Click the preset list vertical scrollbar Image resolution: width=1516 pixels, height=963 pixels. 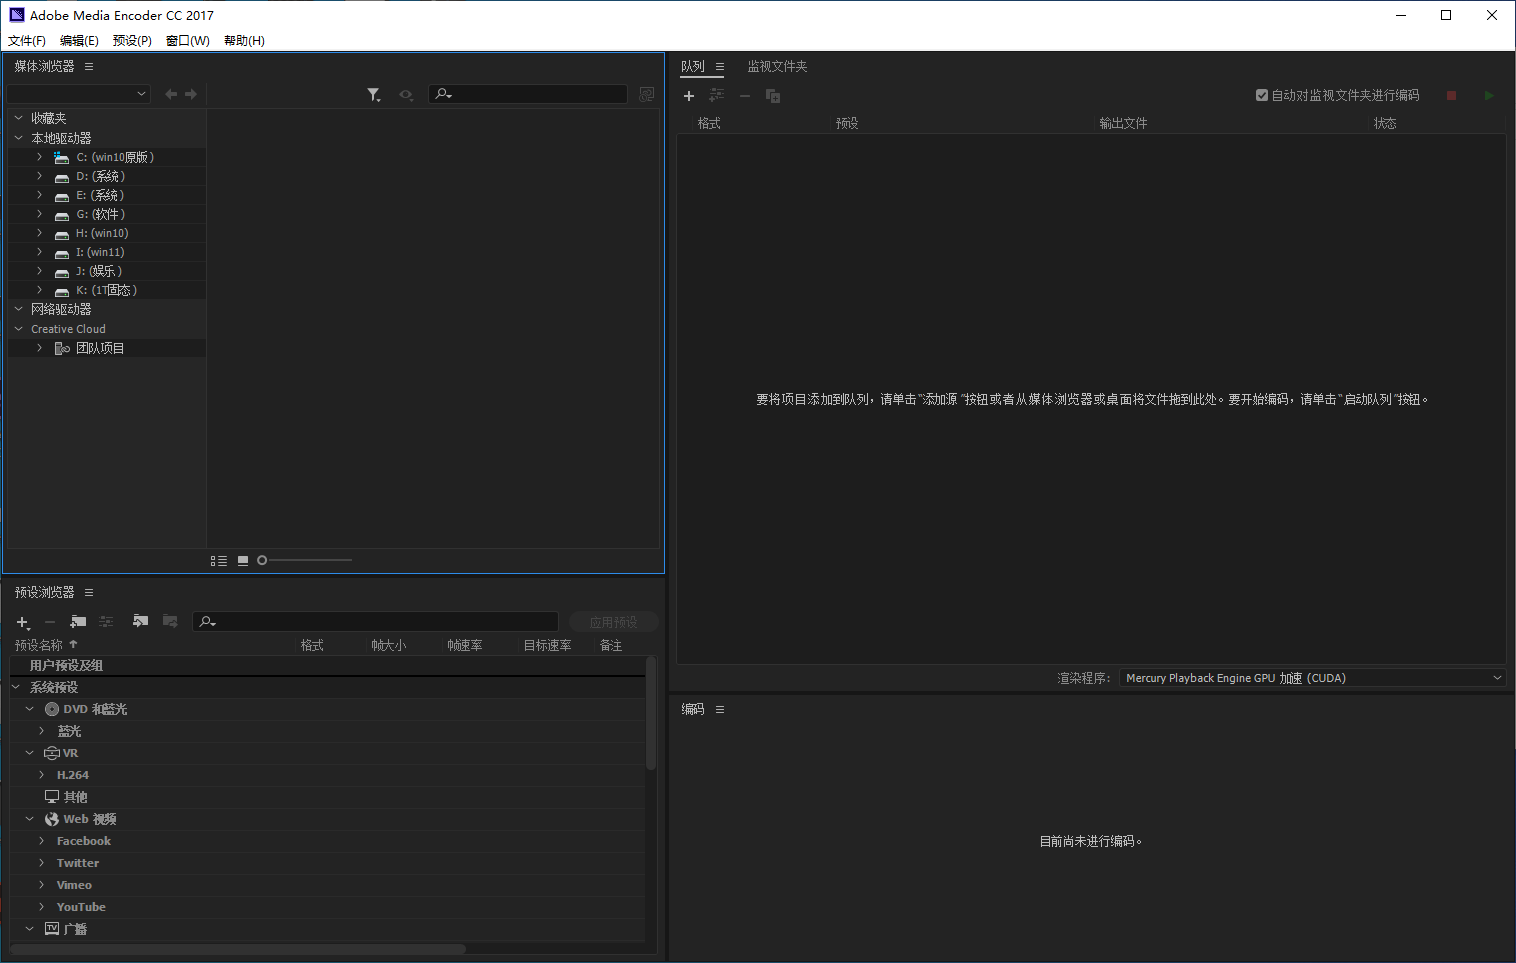651,713
